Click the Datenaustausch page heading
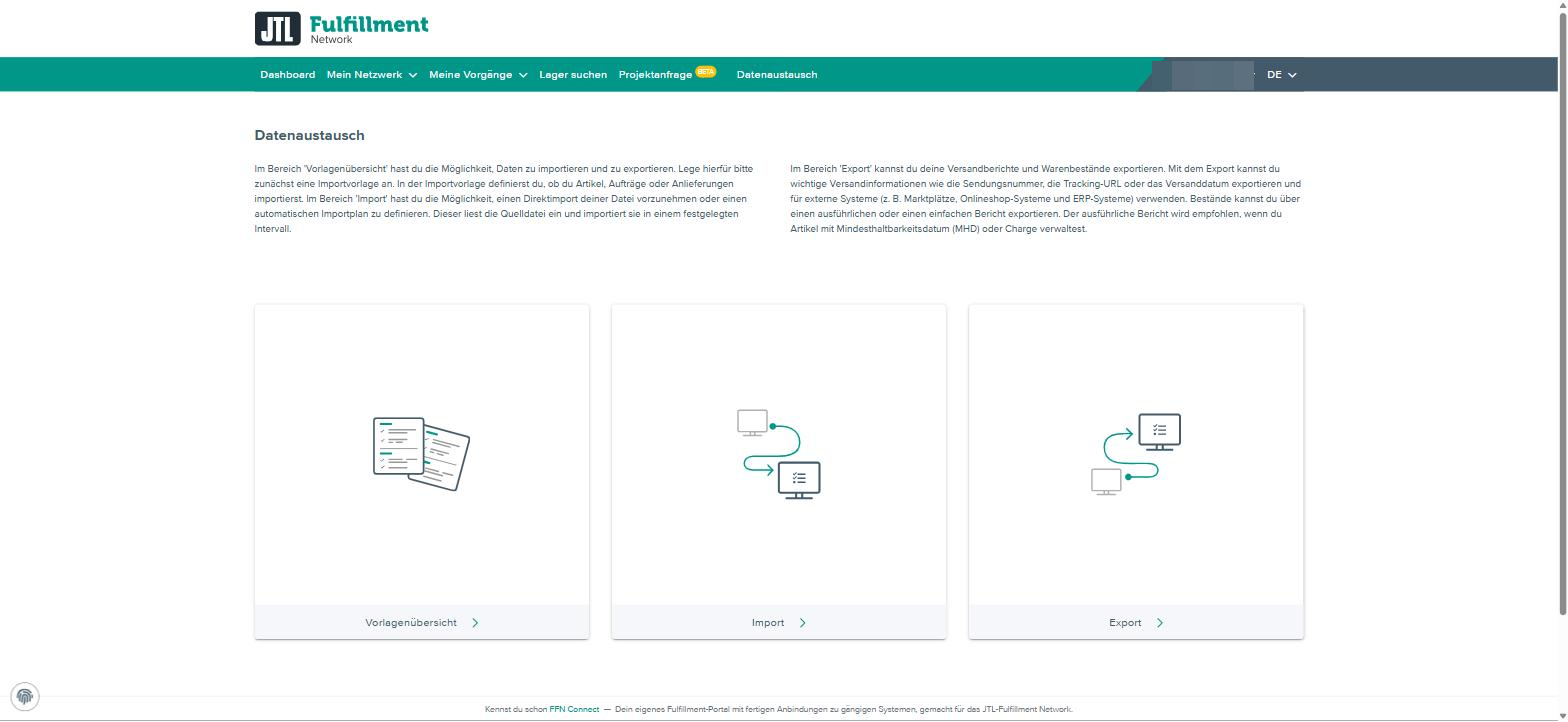 pos(309,135)
